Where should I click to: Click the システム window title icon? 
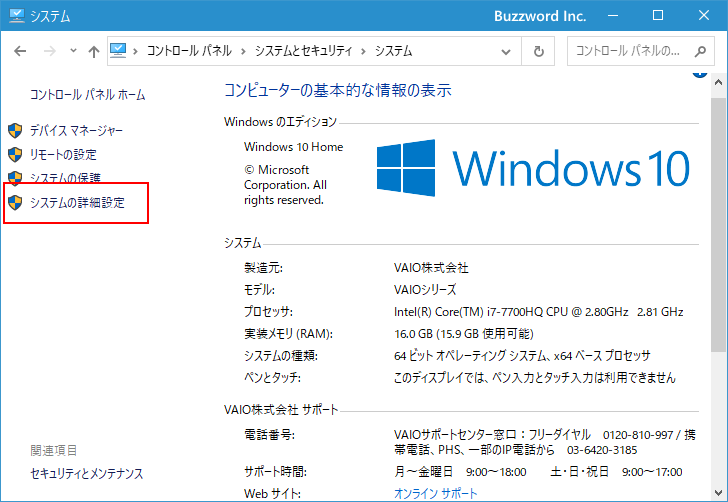[17, 16]
